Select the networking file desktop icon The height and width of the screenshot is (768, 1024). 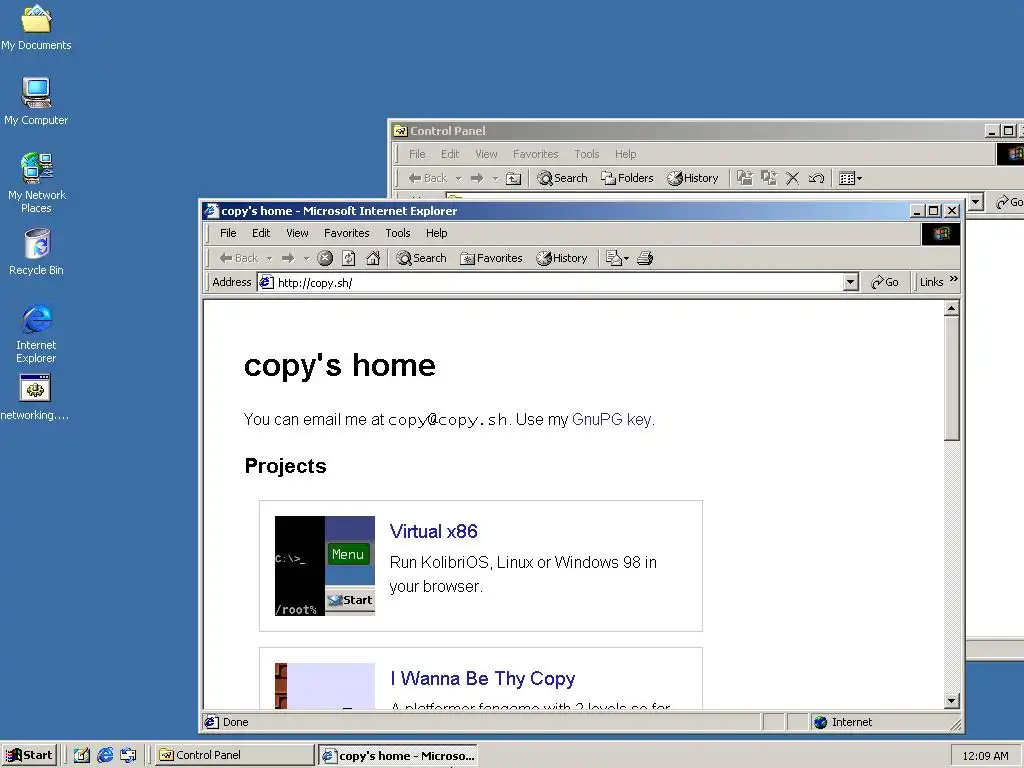pos(35,397)
